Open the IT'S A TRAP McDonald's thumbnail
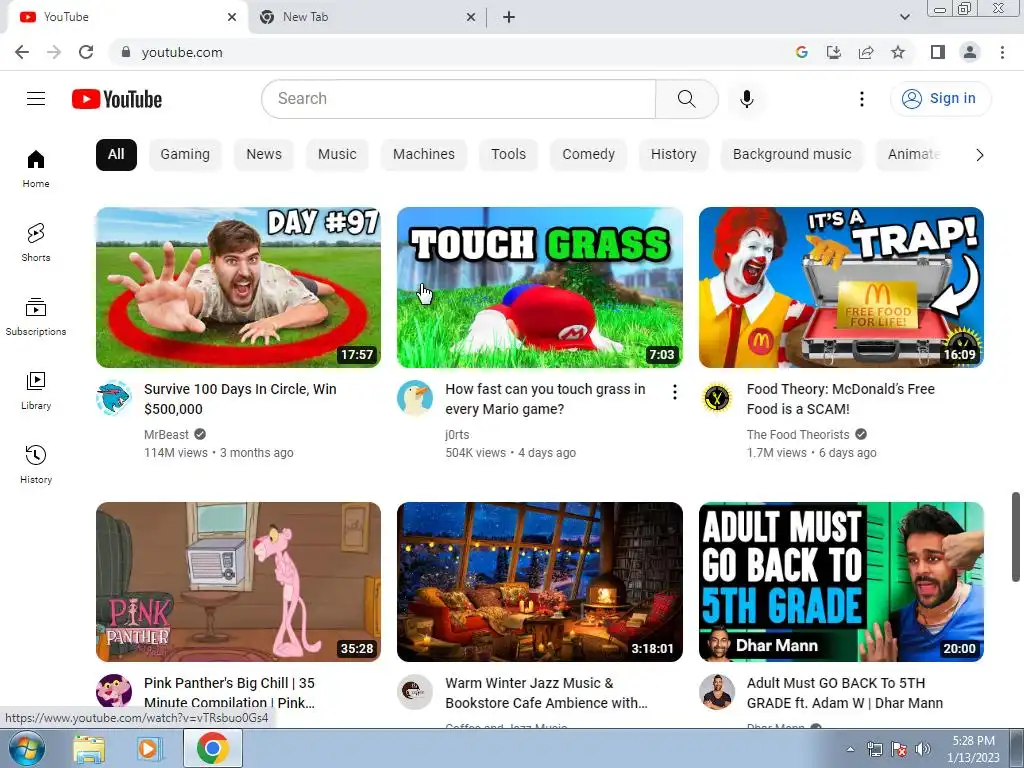 [x=841, y=287]
